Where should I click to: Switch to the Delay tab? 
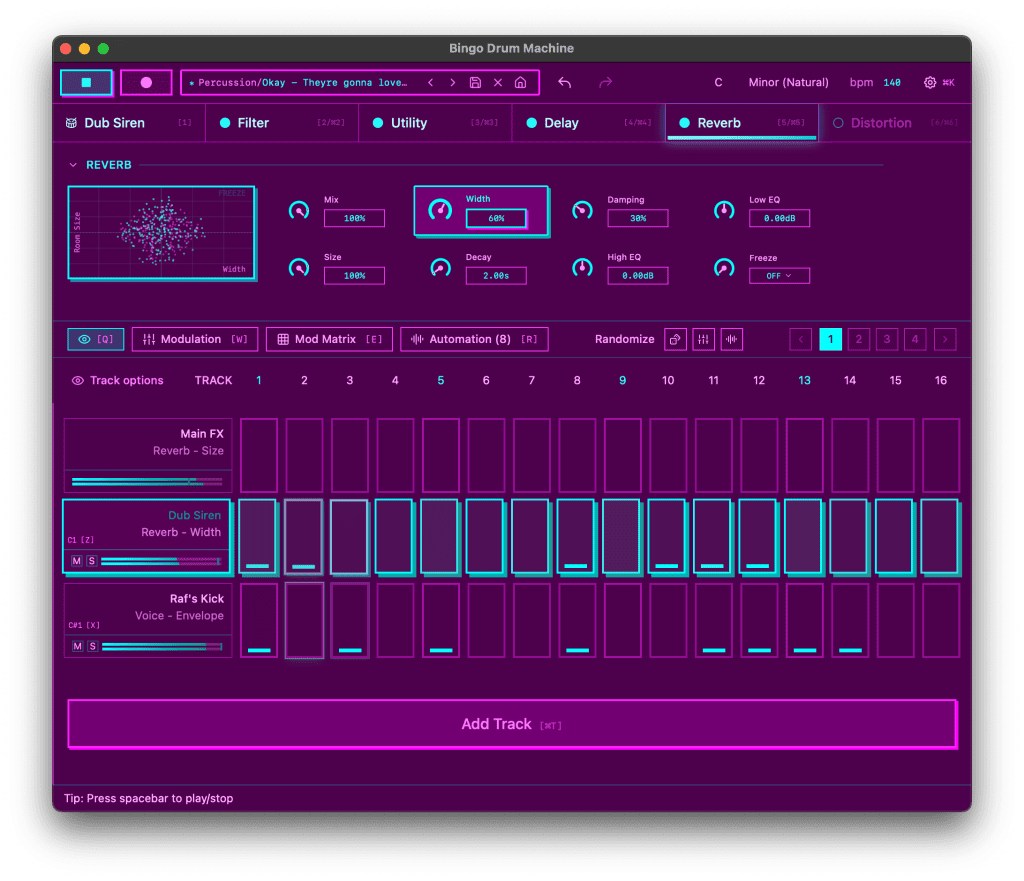560,122
